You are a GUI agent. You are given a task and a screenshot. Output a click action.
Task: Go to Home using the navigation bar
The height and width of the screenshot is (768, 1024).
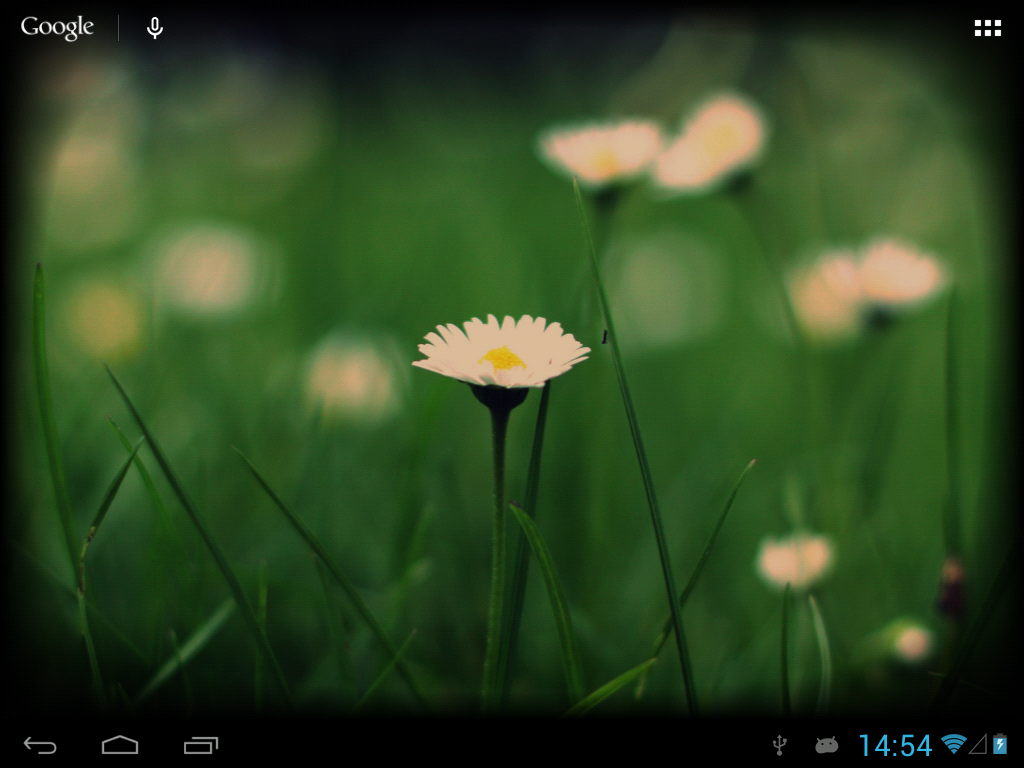click(x=120, y=745)
